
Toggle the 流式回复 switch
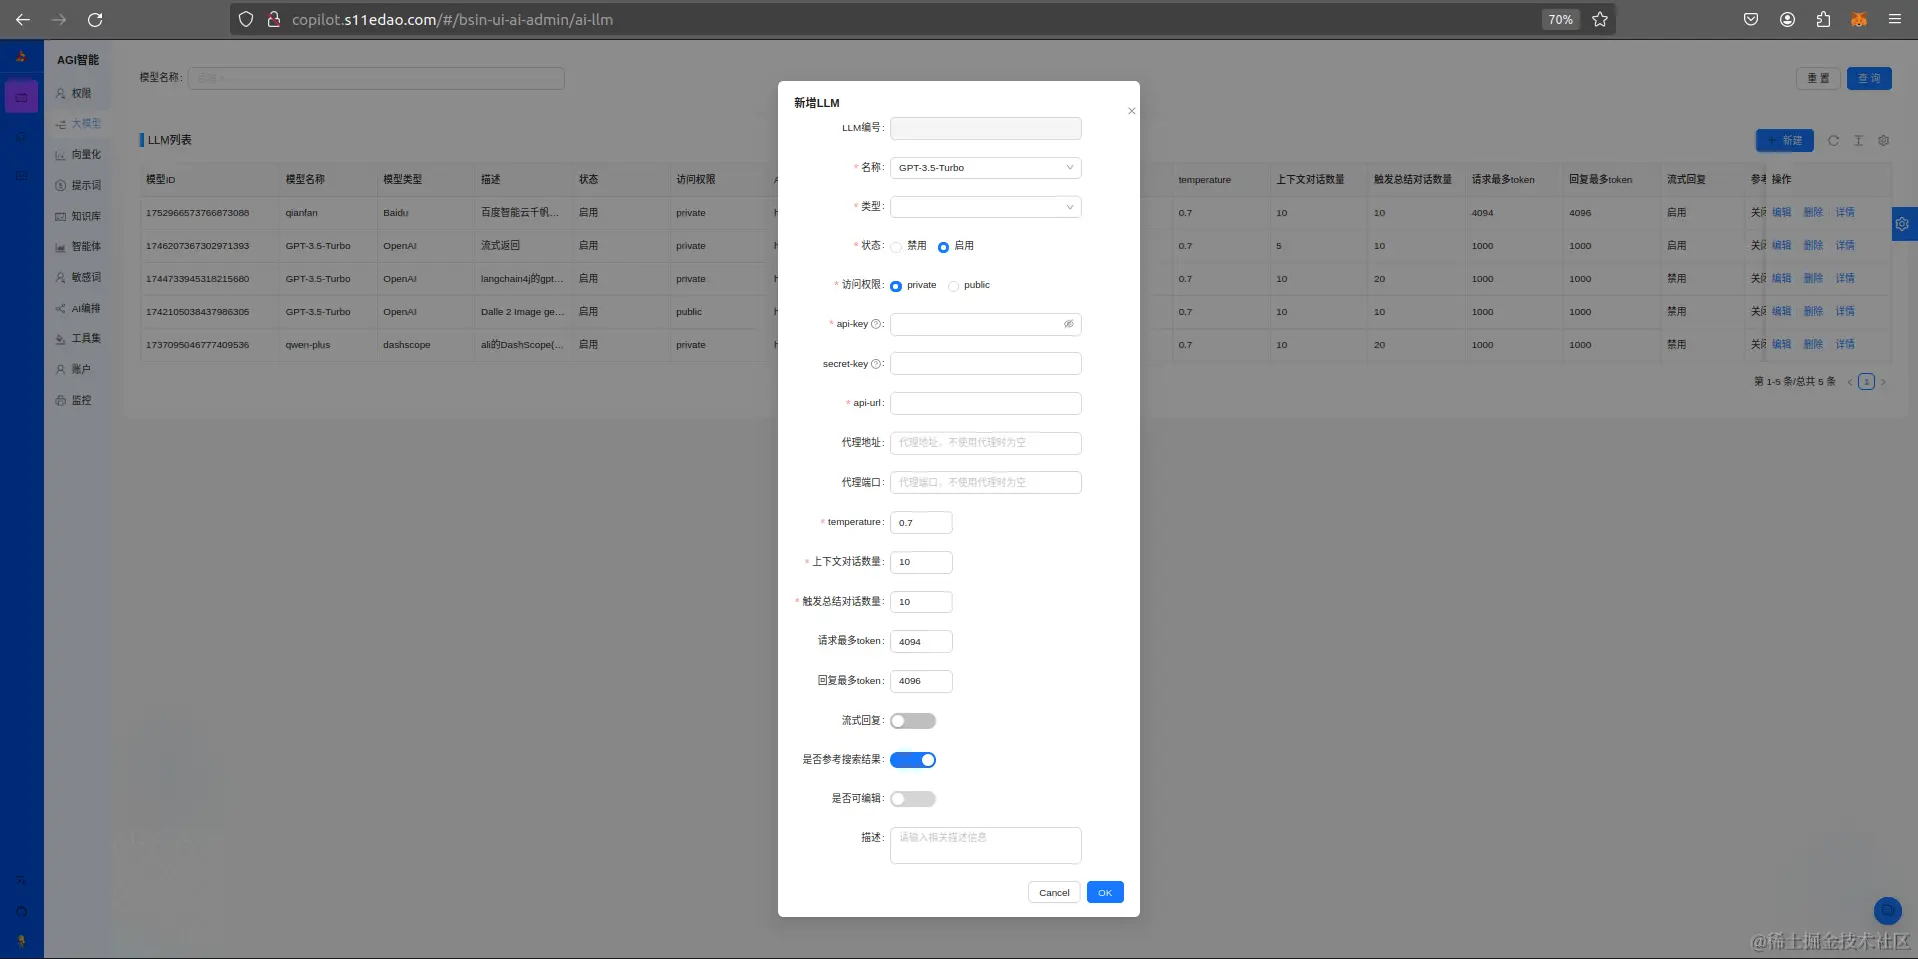coord(913,721)
